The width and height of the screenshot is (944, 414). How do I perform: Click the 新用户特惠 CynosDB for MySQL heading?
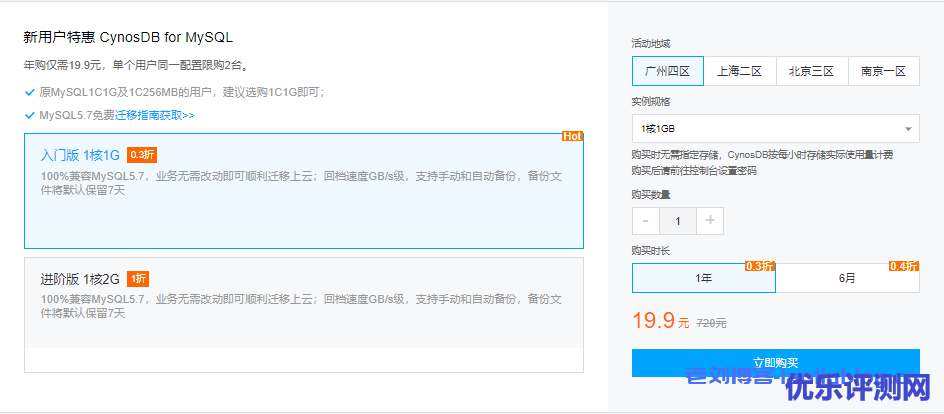pos(128,37)
